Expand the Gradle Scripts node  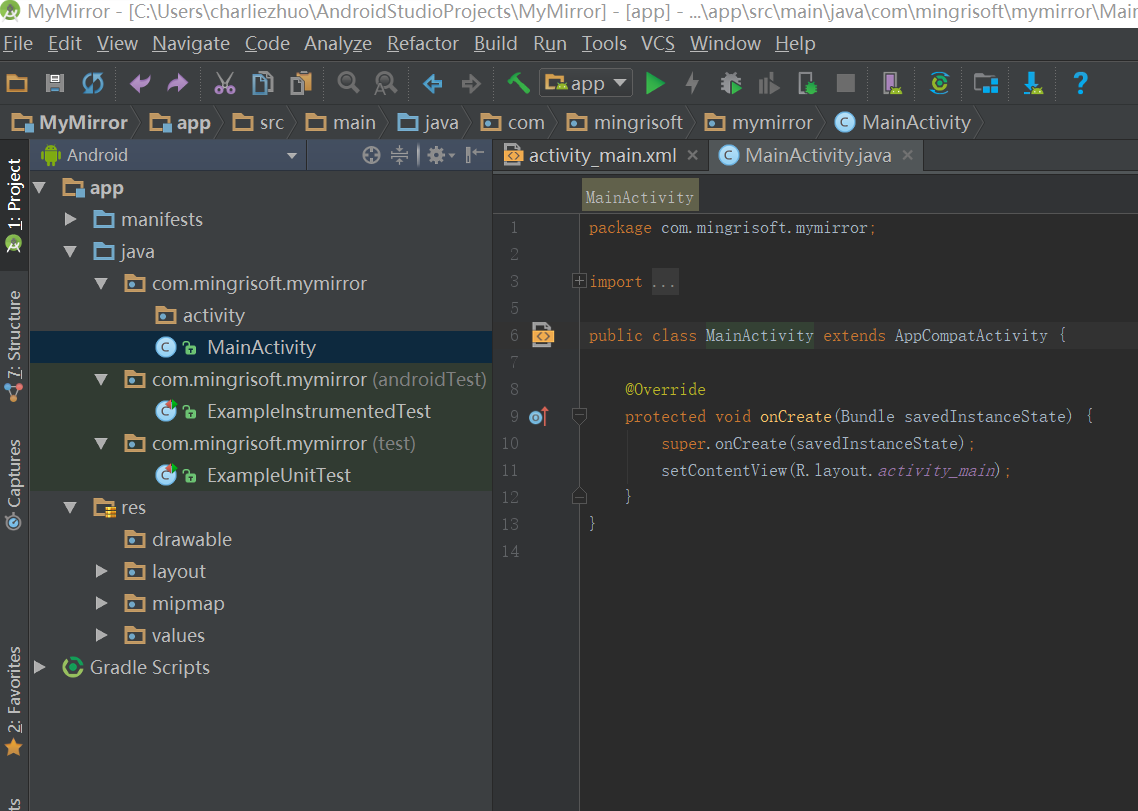coord(40,667)
